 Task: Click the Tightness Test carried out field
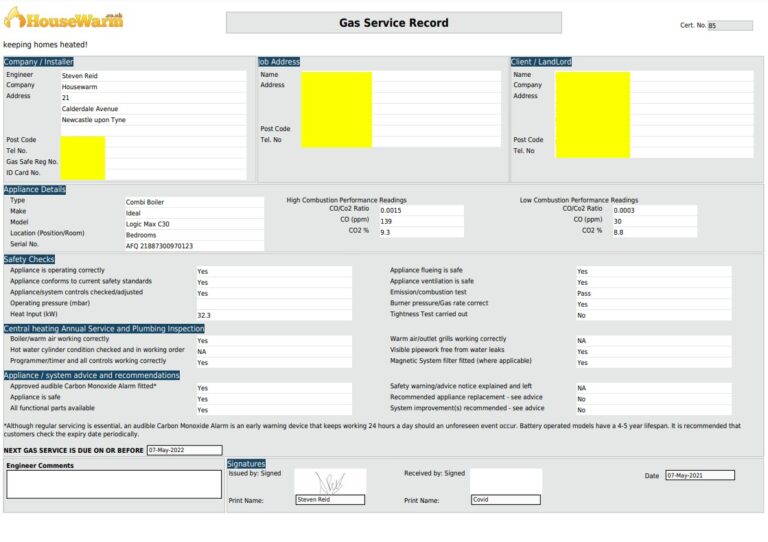pos(654,315)
